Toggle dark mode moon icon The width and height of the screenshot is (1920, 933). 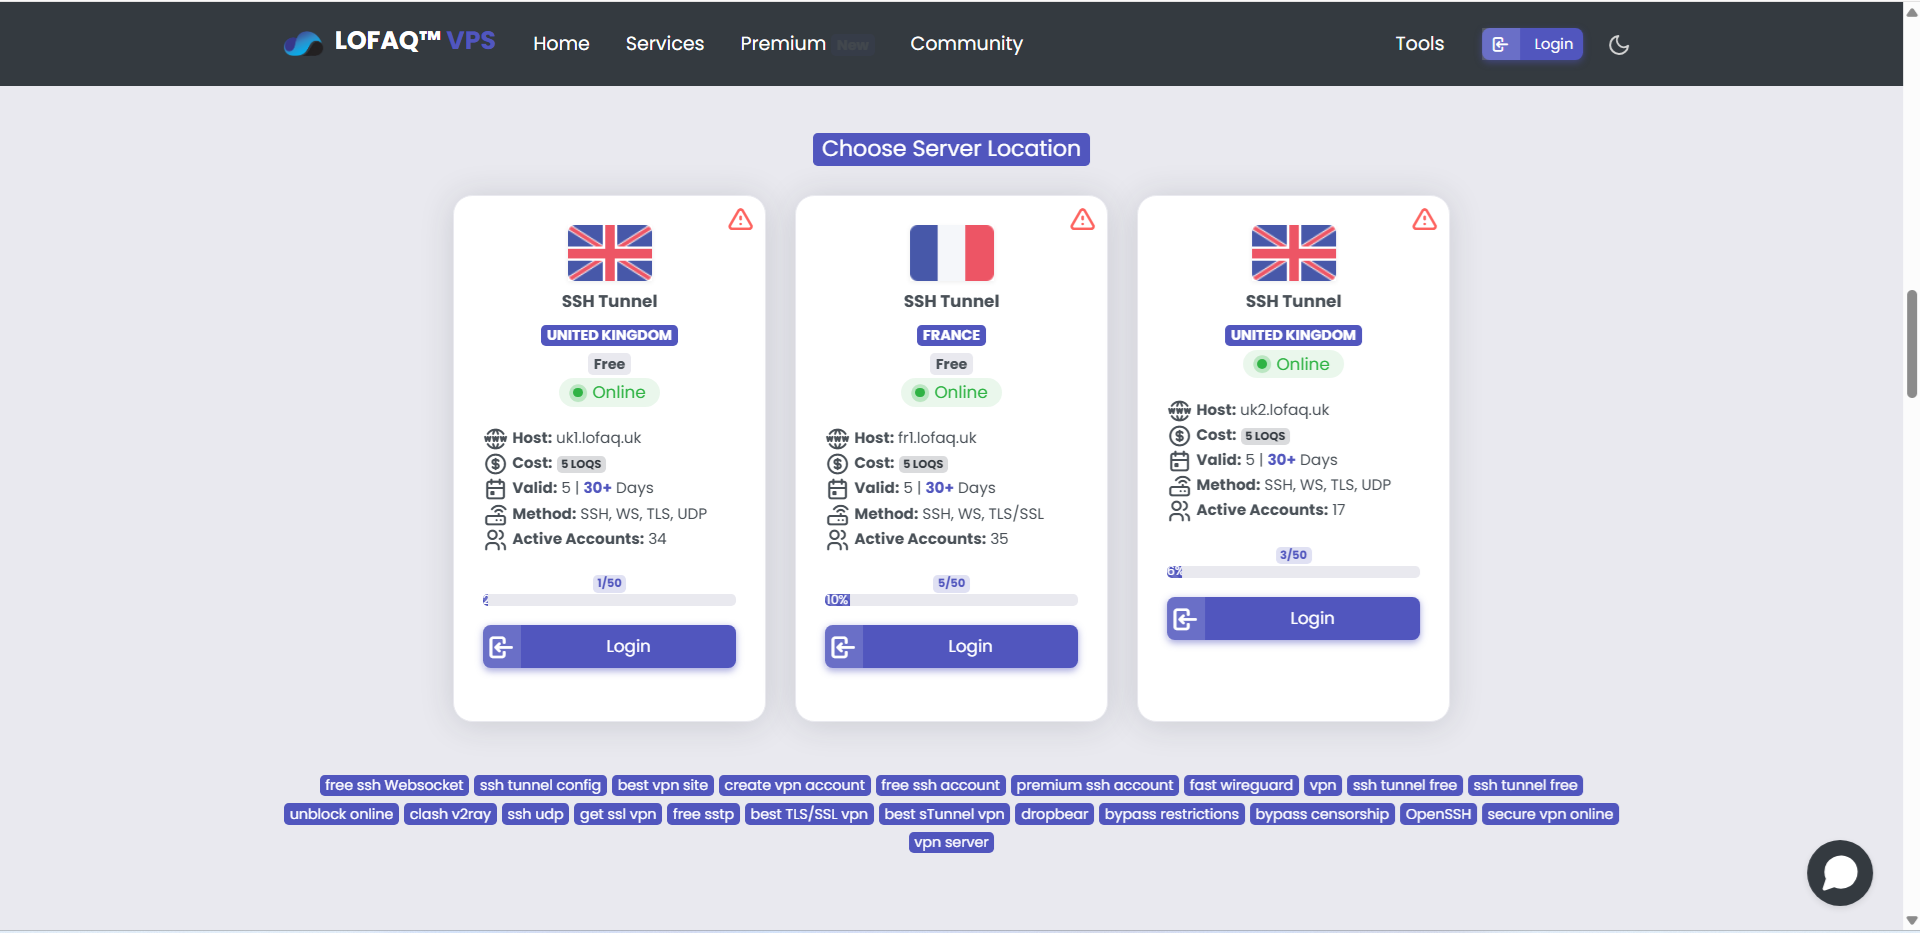[1619, 44]
